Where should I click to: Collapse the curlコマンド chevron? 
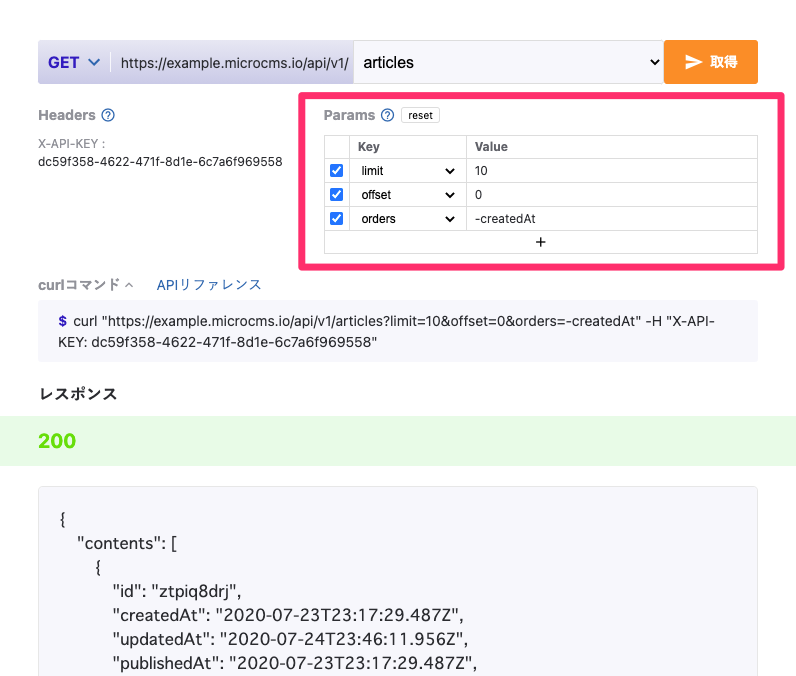(129, 285)
